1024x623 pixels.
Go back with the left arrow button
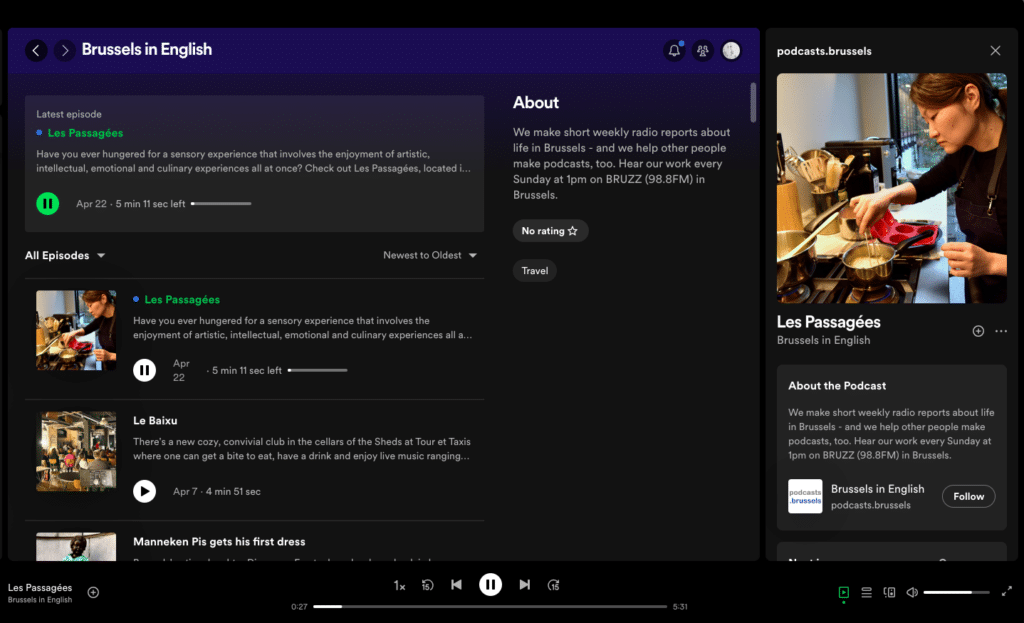36,50
